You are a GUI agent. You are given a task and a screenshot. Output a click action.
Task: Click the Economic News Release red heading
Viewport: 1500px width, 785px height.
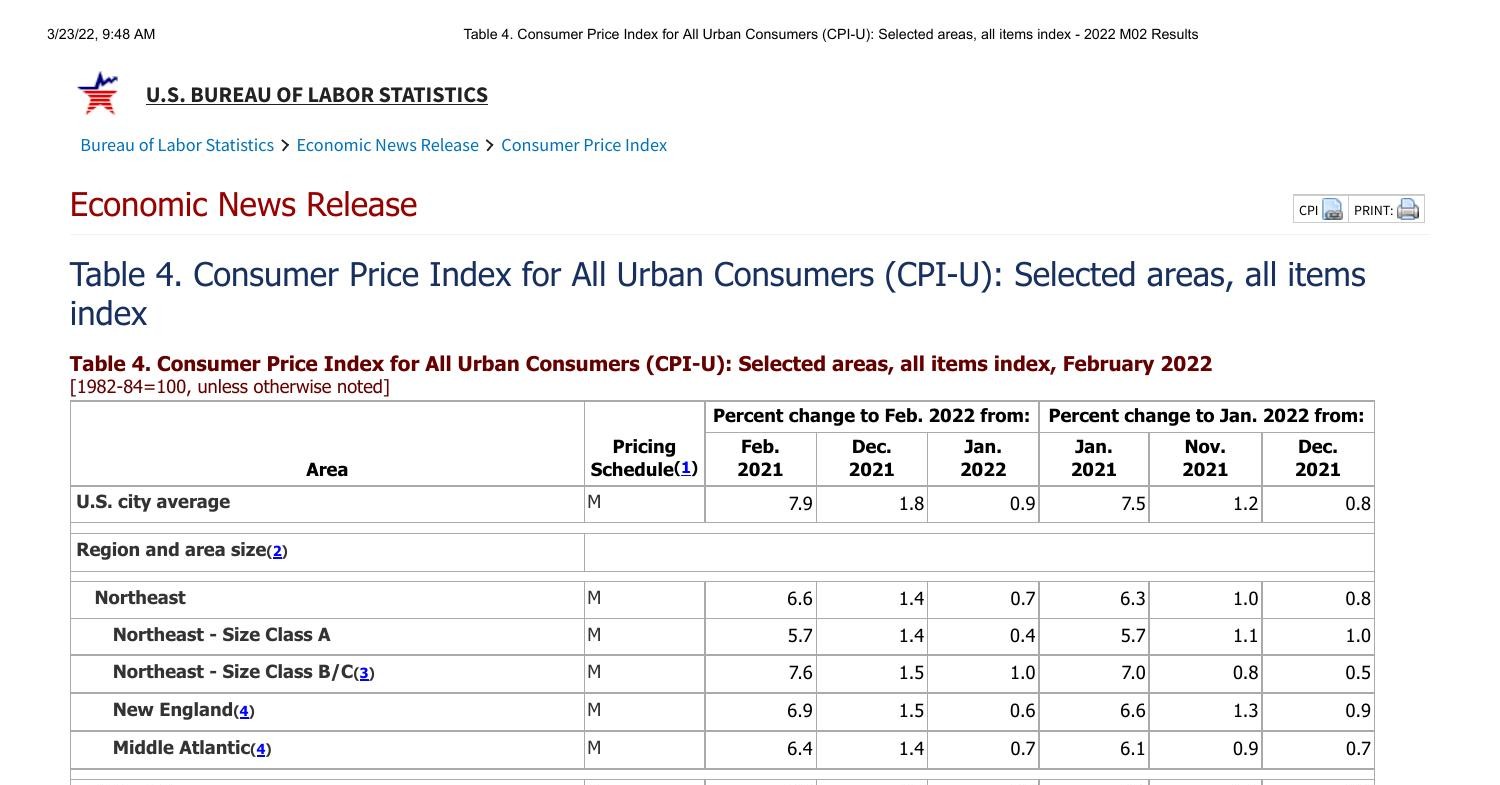coord(243,204)
